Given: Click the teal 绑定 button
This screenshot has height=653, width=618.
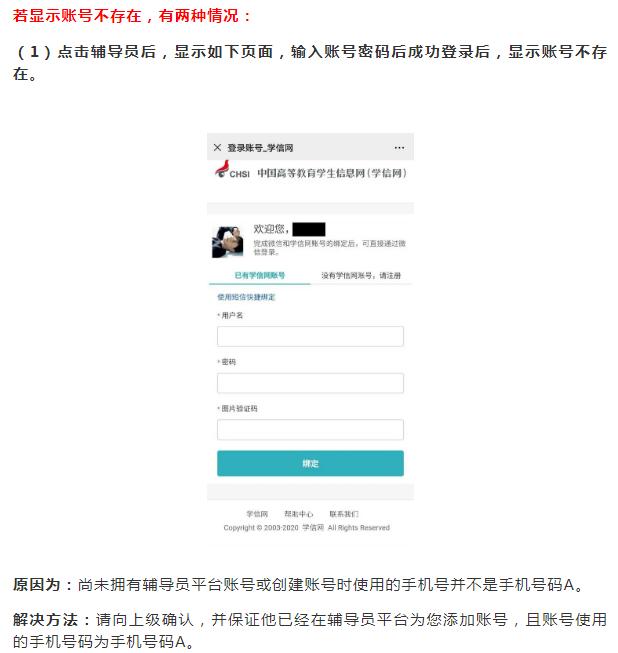Looking at the screenshot, I should pyautogui.click(x=310, y=463).
